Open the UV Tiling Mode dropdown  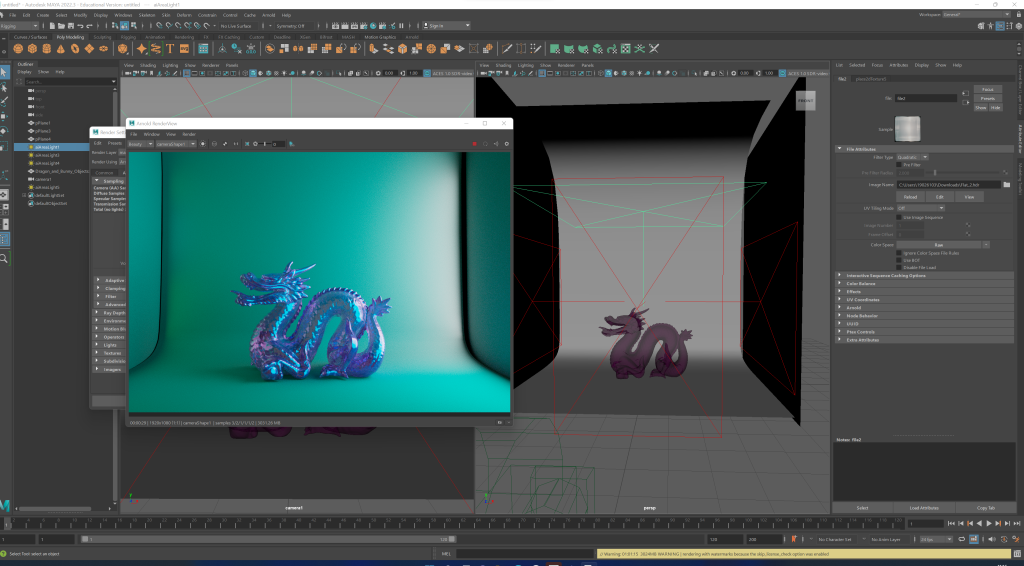[x=920, y=208]
